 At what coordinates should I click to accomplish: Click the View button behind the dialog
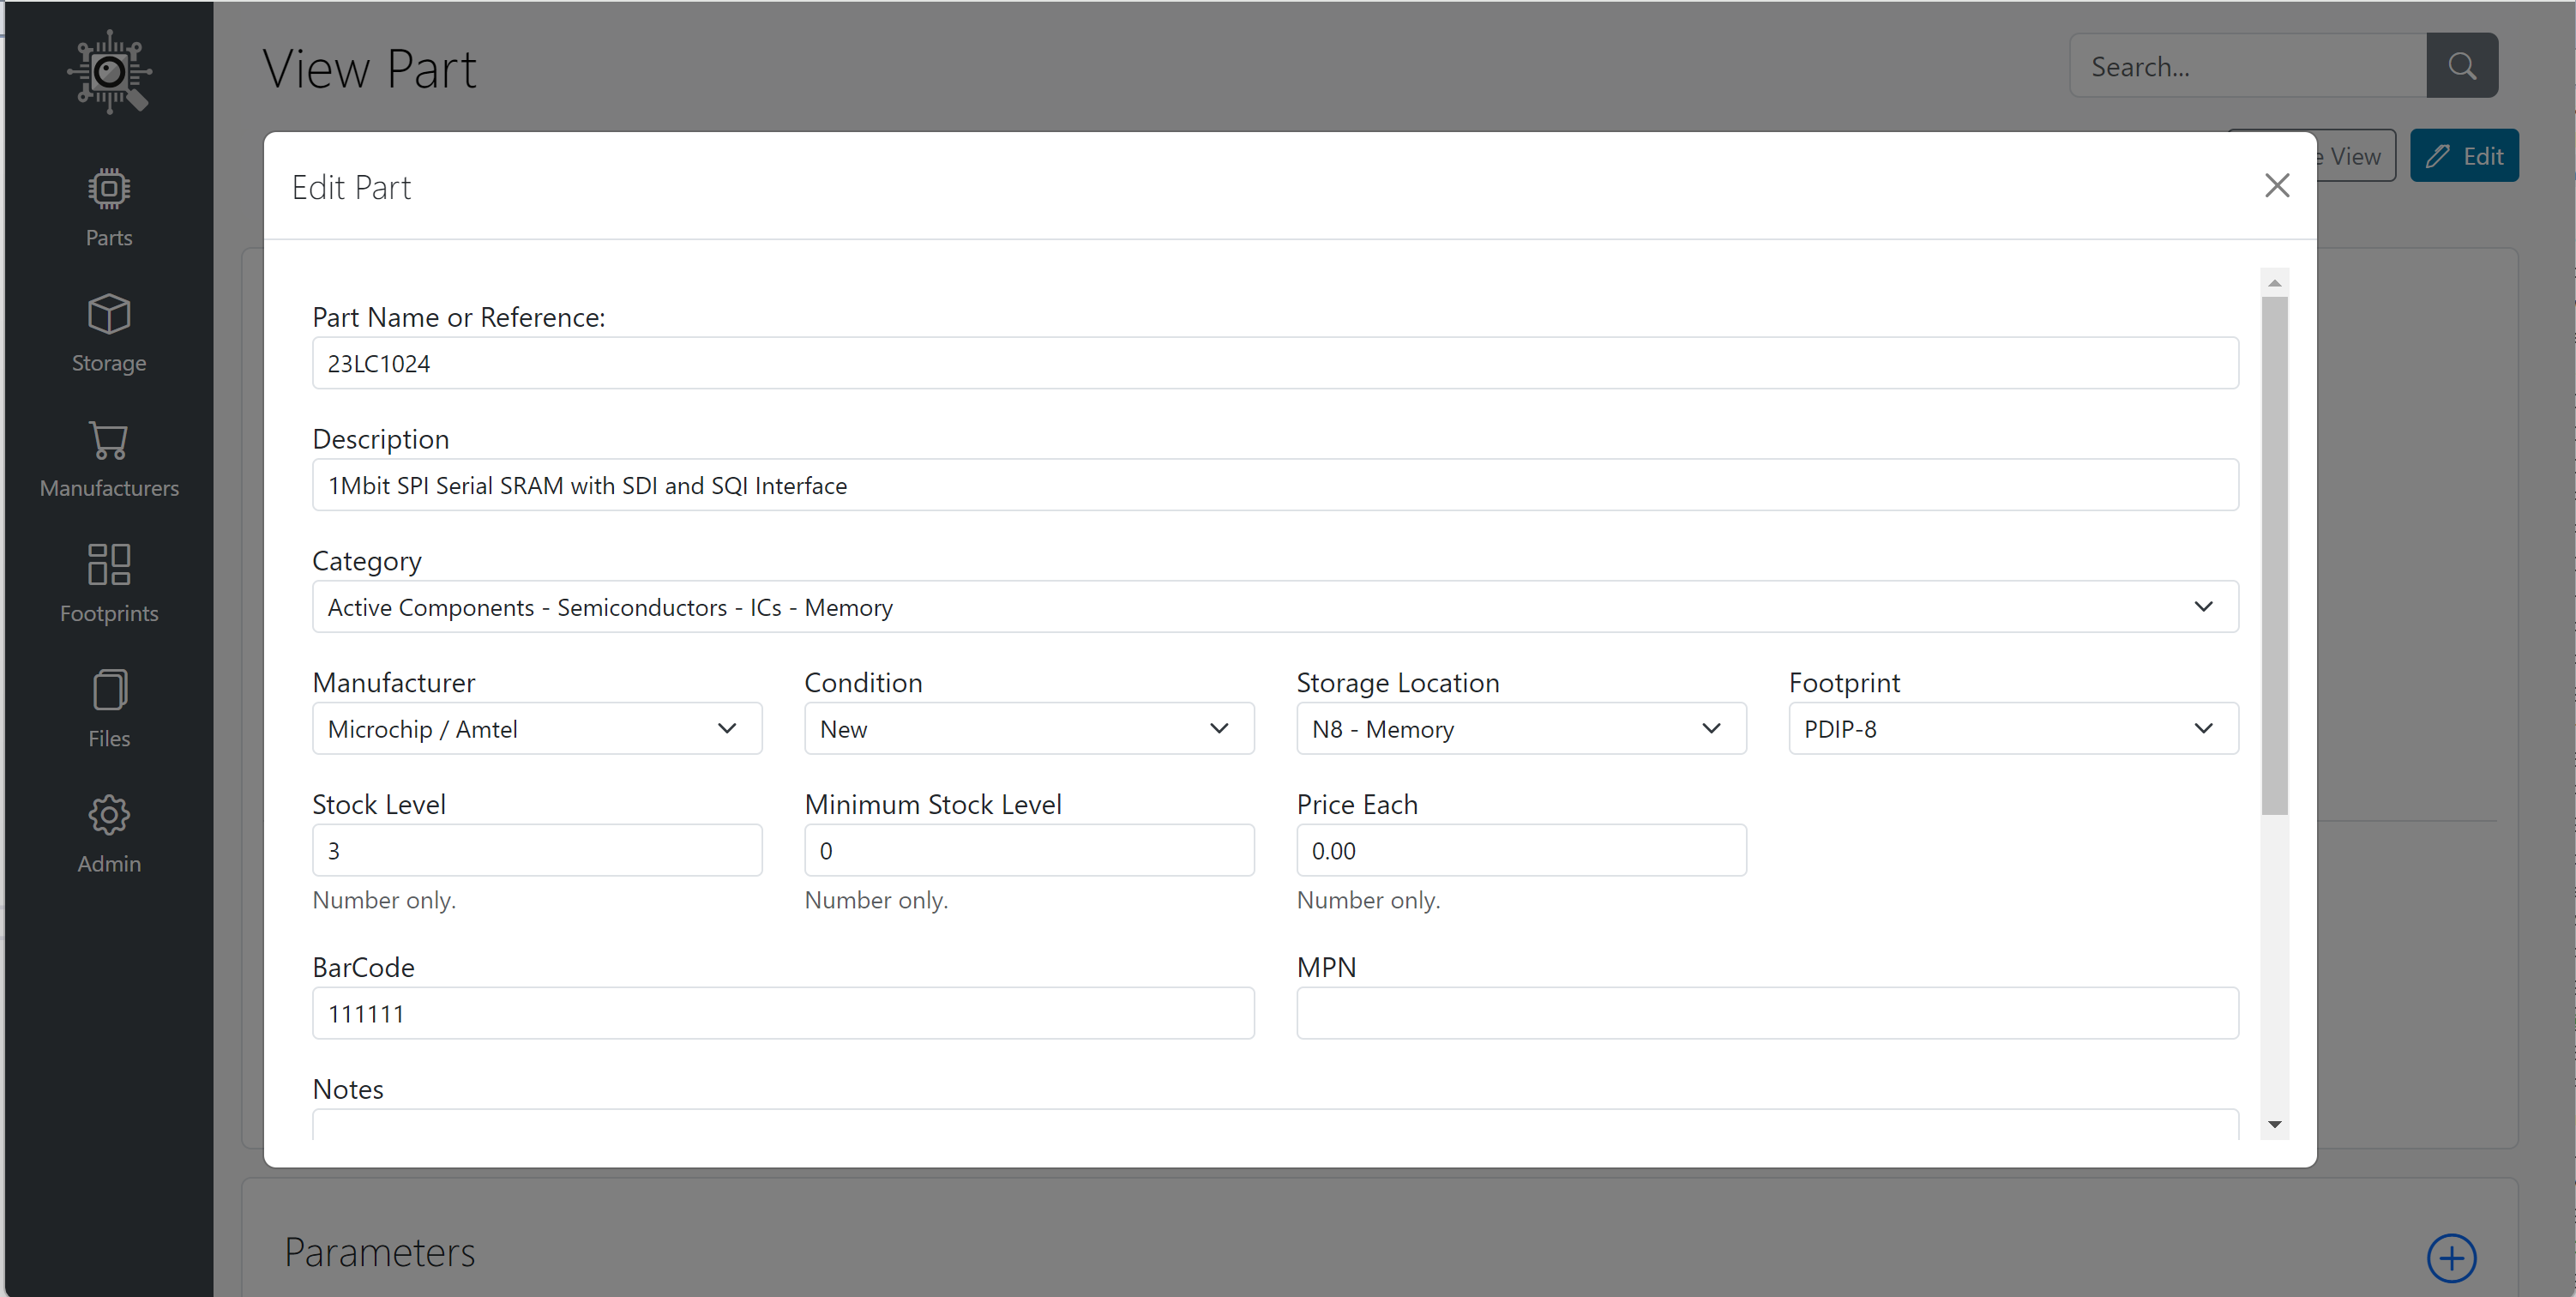tap(2352, 155)
